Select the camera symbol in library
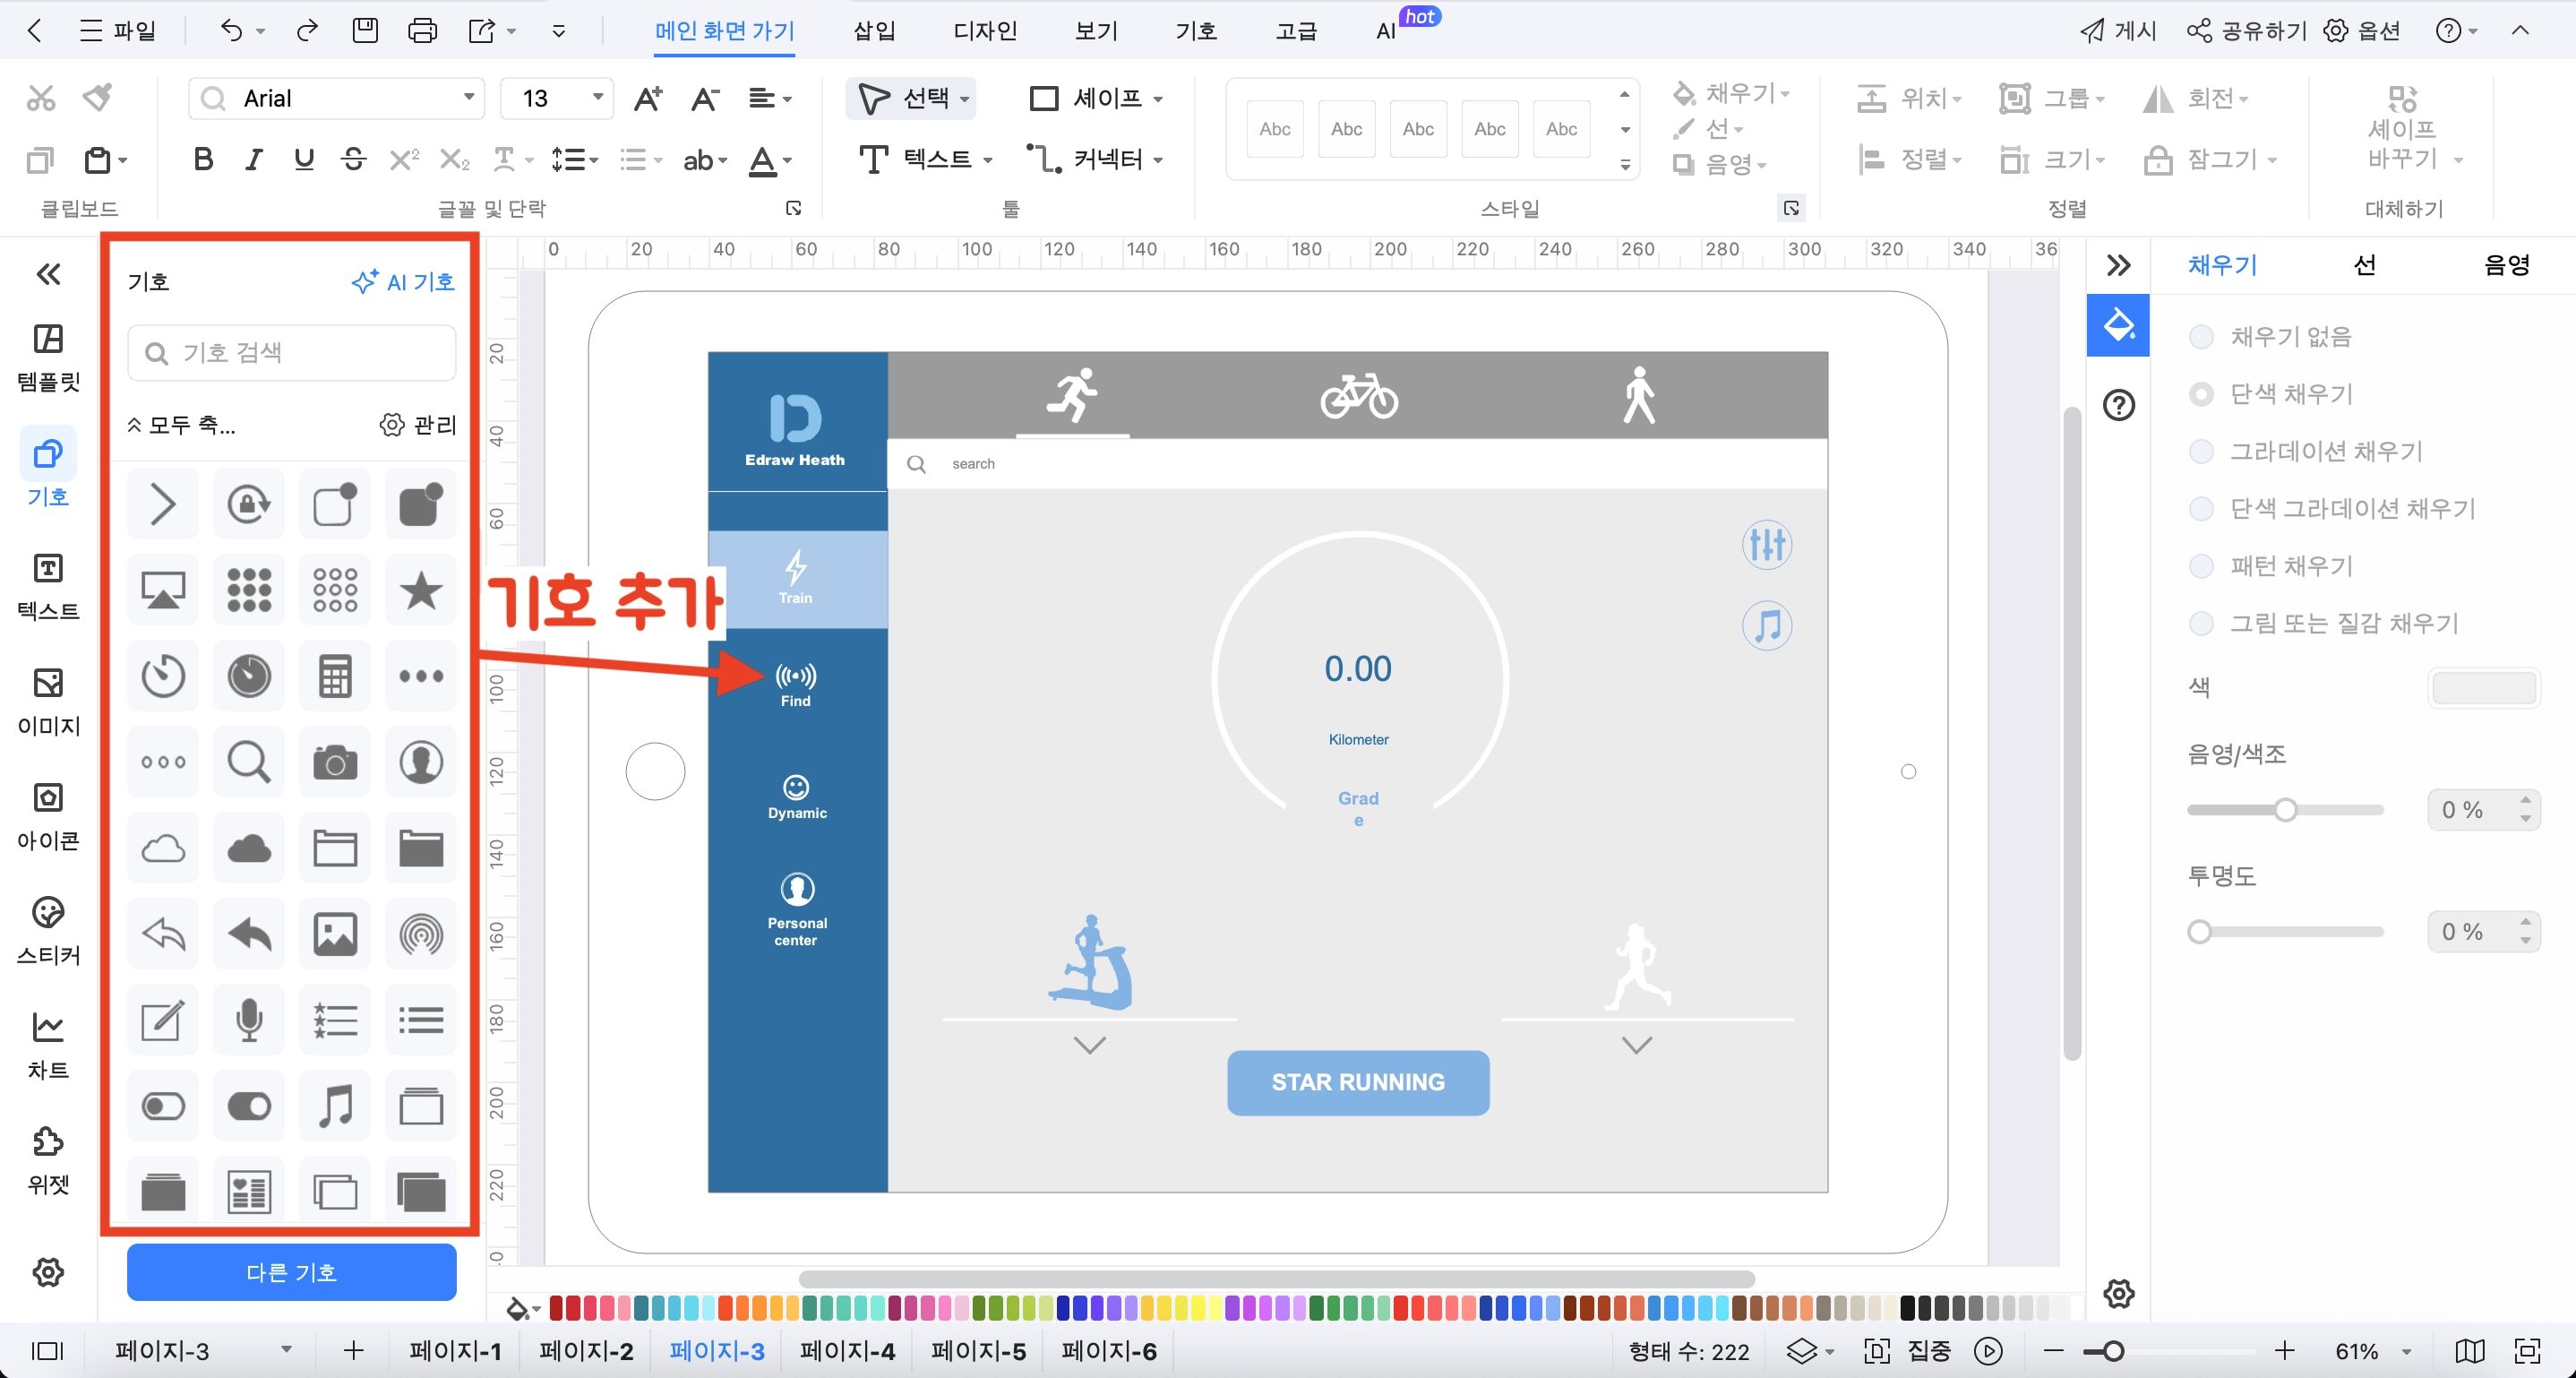The height and width of the screenshot is (1378, 2576). point(335,762)
